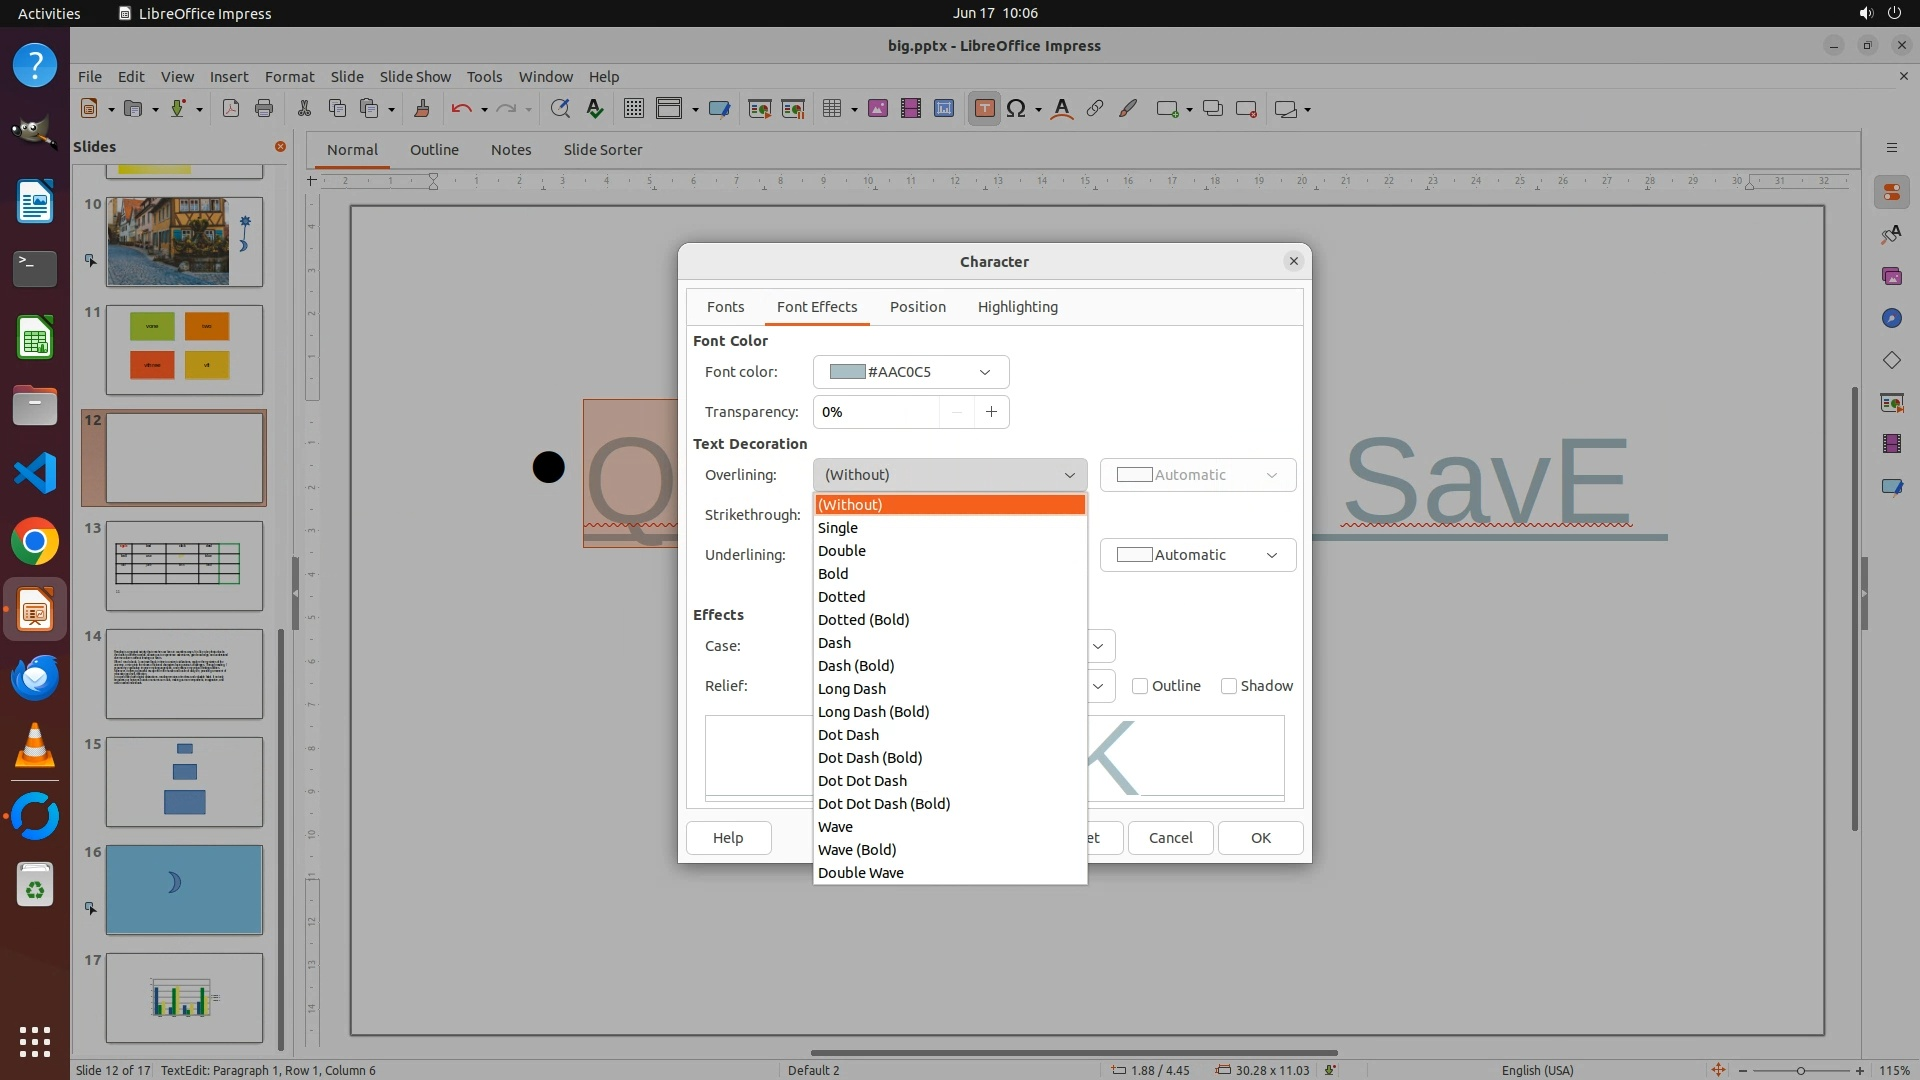Switch to the Highlighting tab
The height and width of the screenshot is (1080, 1920).
coord(1017,307)
